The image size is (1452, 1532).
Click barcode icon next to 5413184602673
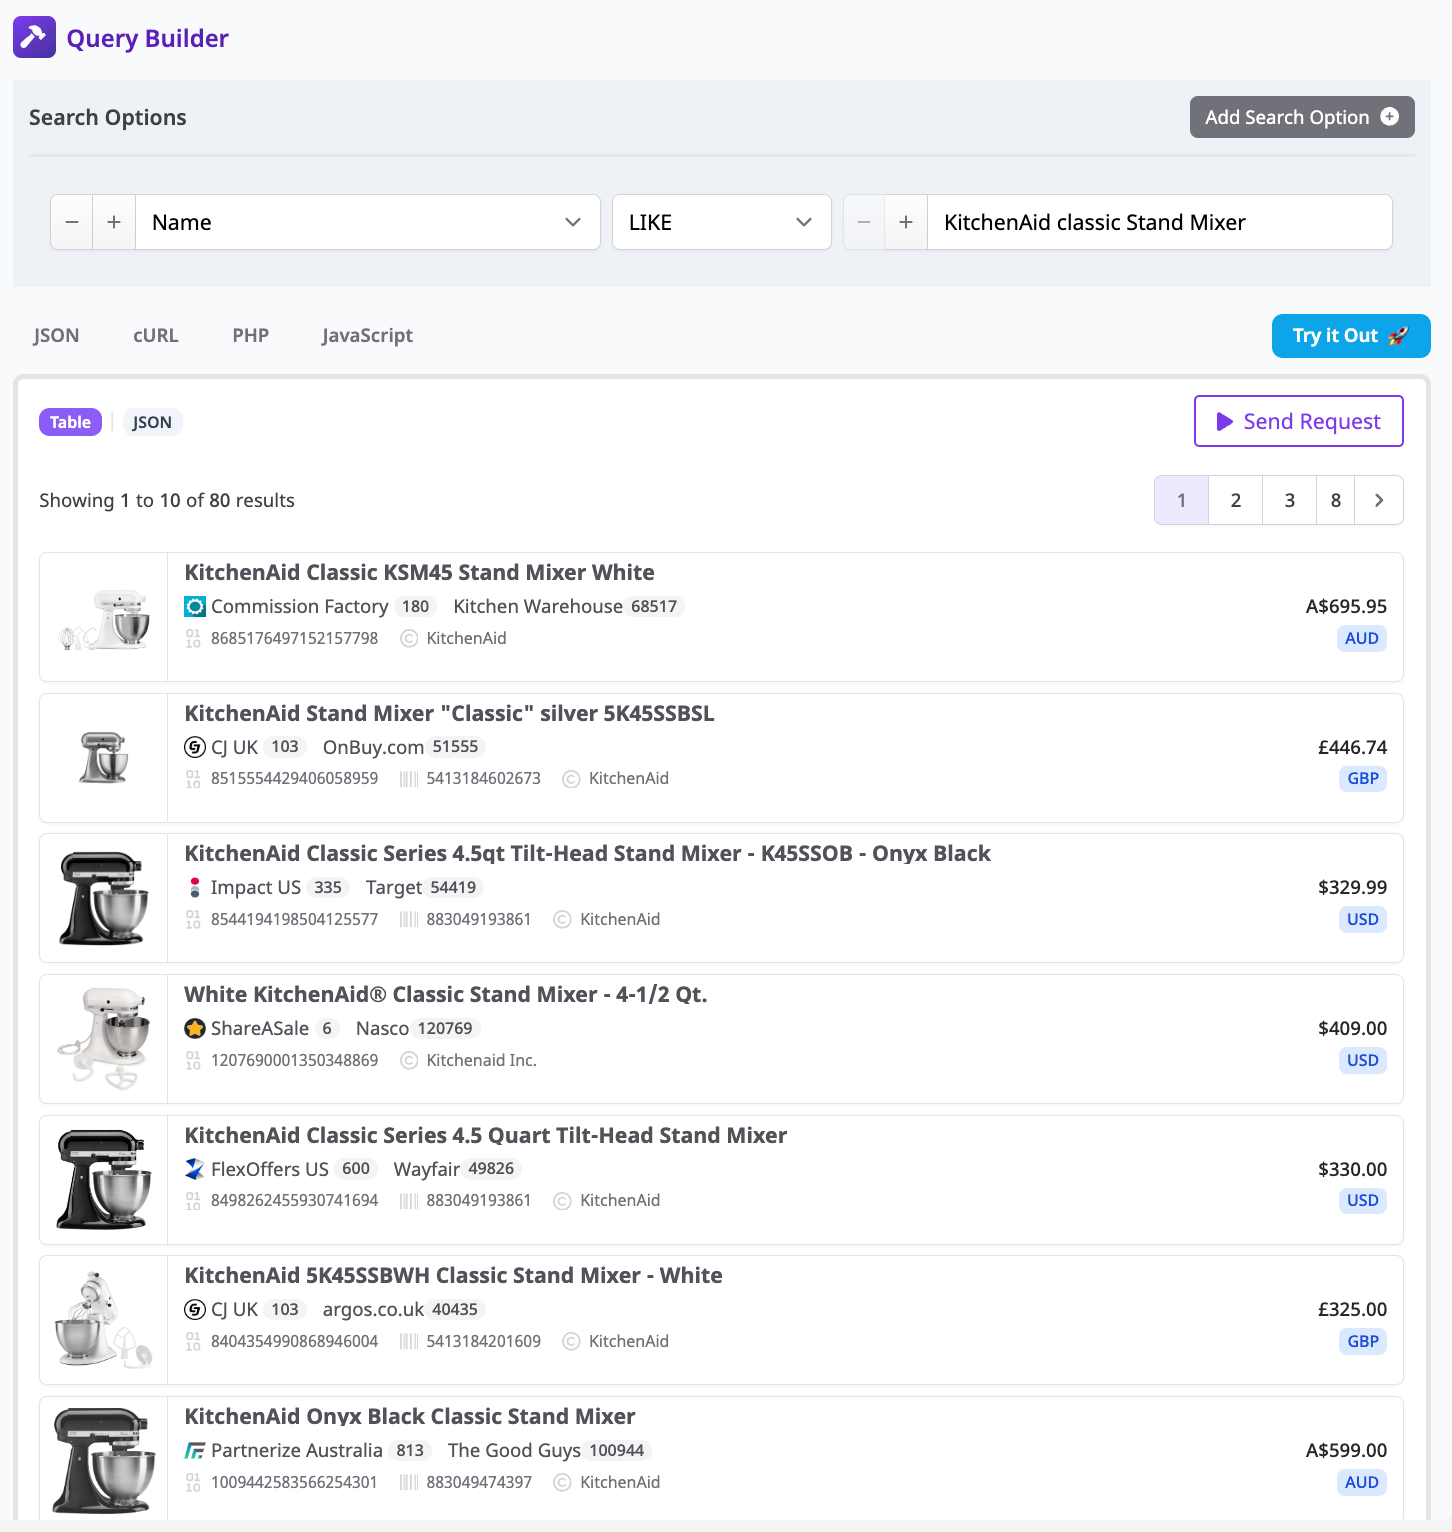pyautogui.click(x=408, y=779)
